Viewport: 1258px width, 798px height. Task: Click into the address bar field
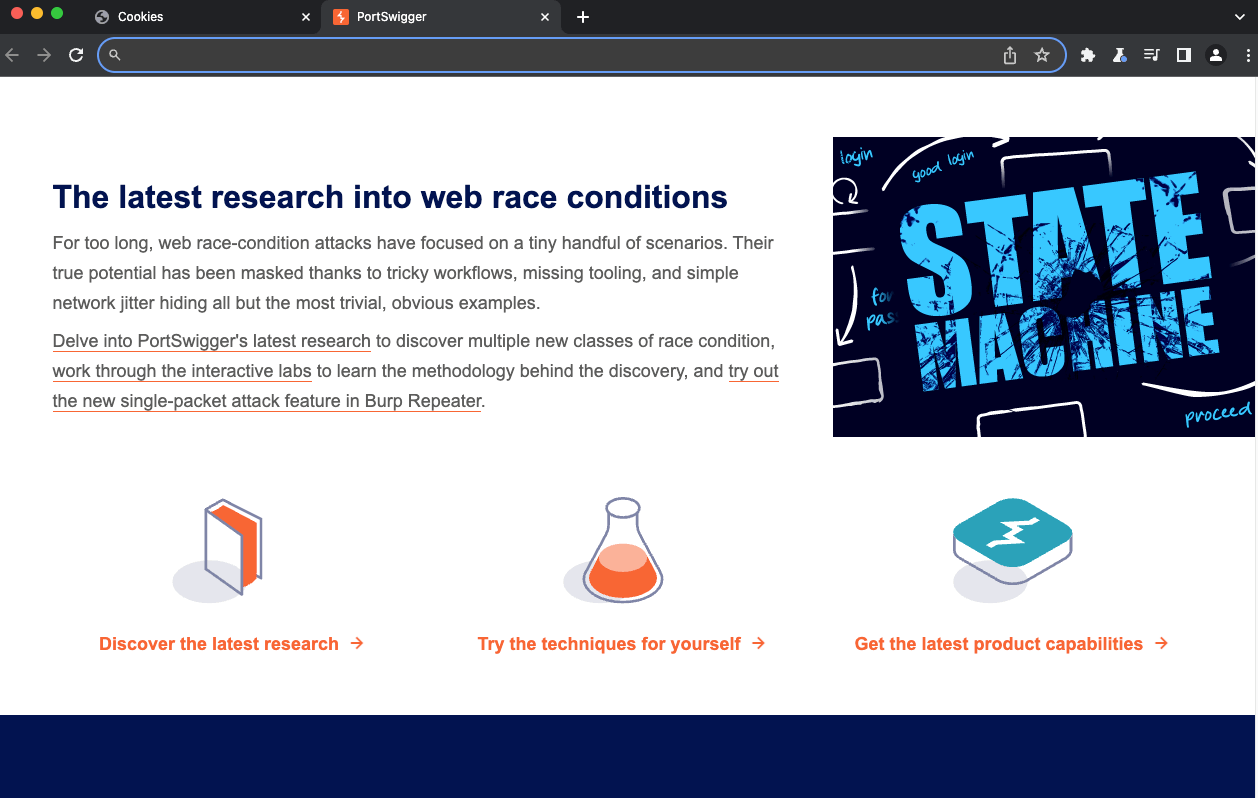[581, 55]
